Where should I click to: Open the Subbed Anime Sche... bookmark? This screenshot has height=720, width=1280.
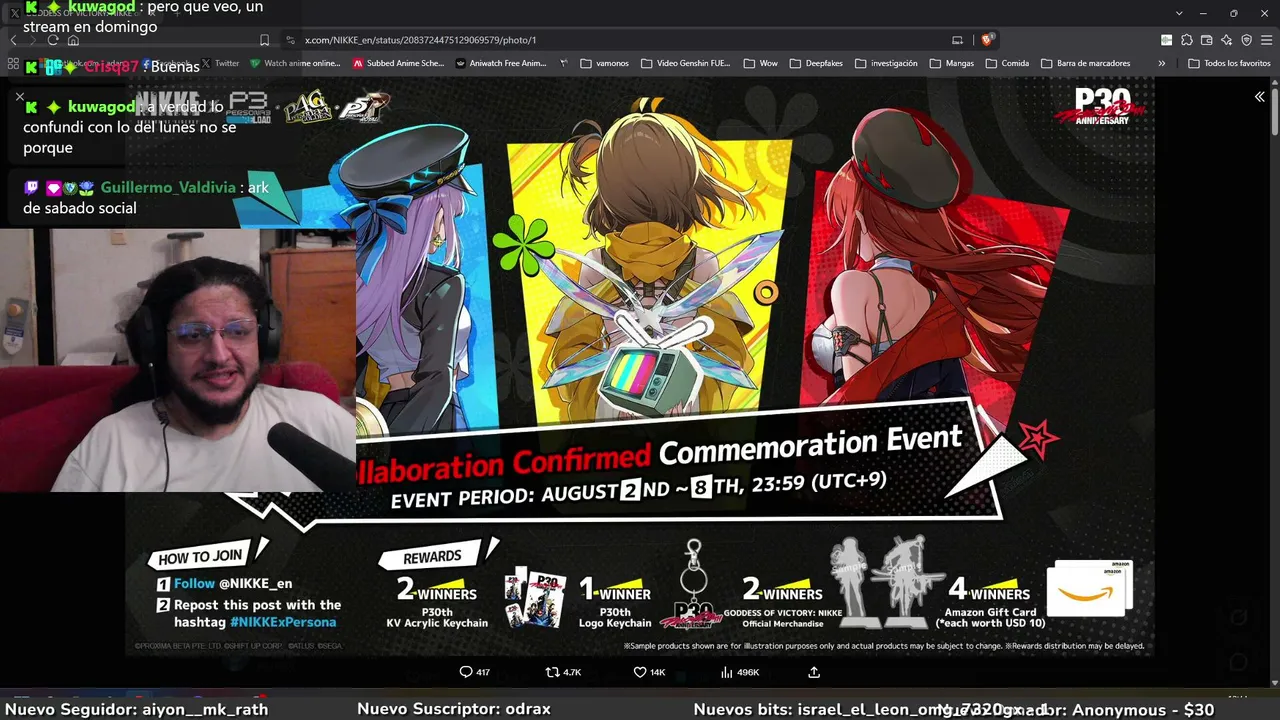398,63
